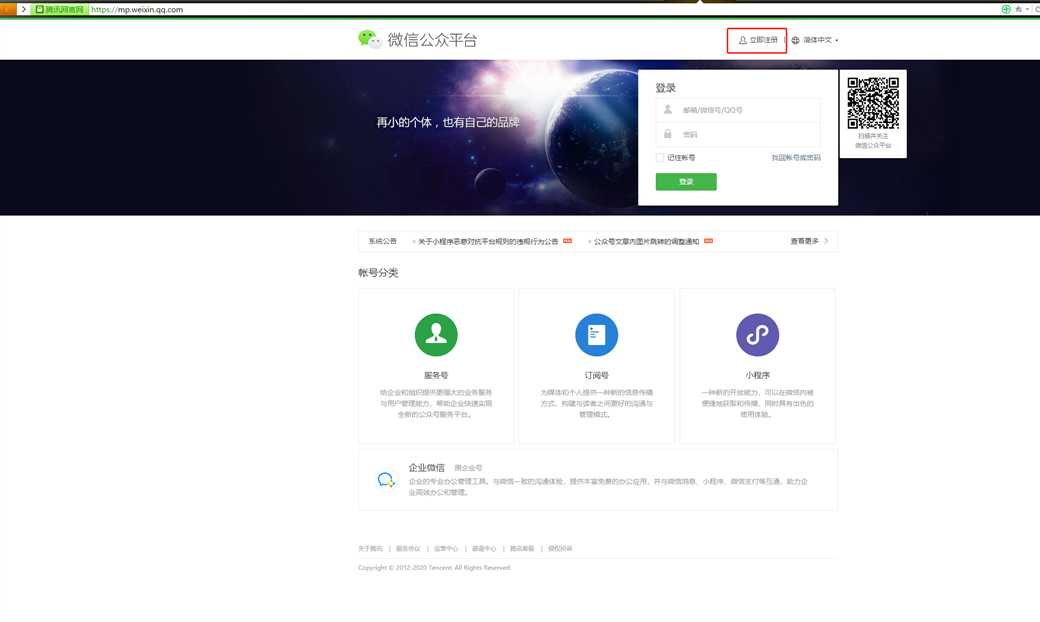The width and height of the screenshot is (1040, 622).
Task: Click the 企业微信 chat bubble icon
Action: click(386, 479)
